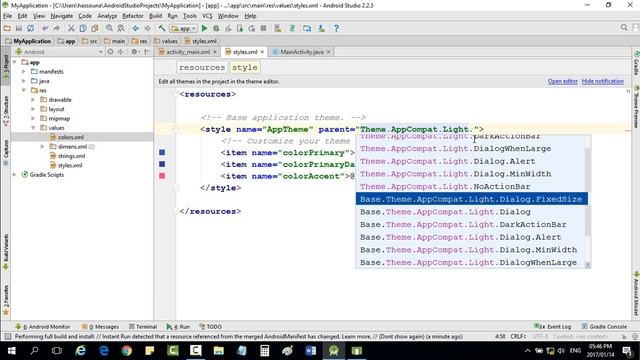Choose Theme.AppCompat.Light.Dialog.Alert suggestion
This screenshot has height=360, width=640.
click(x=471, y=161)
